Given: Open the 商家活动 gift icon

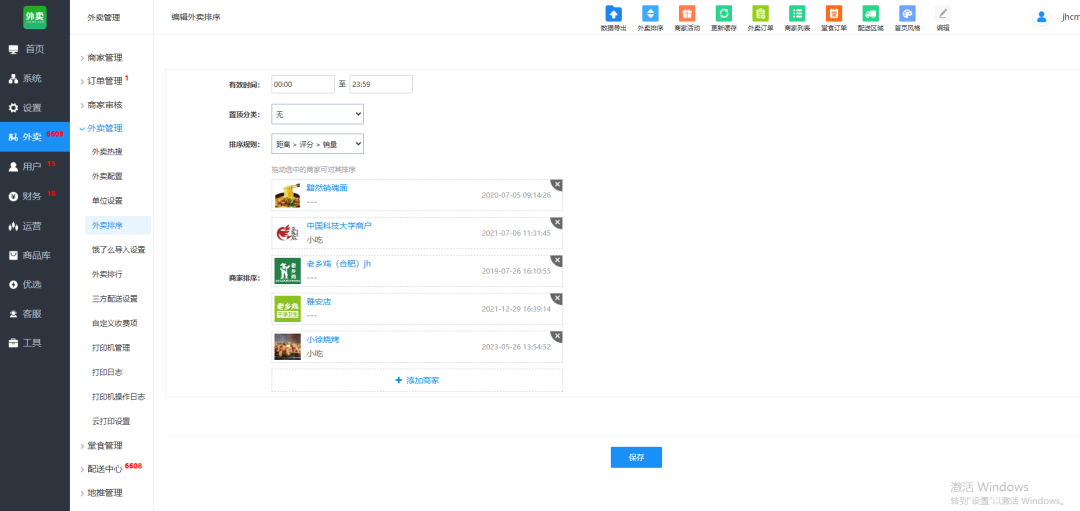Looking at the screenshot, I should pyautogui.click(x=687, y=14).
